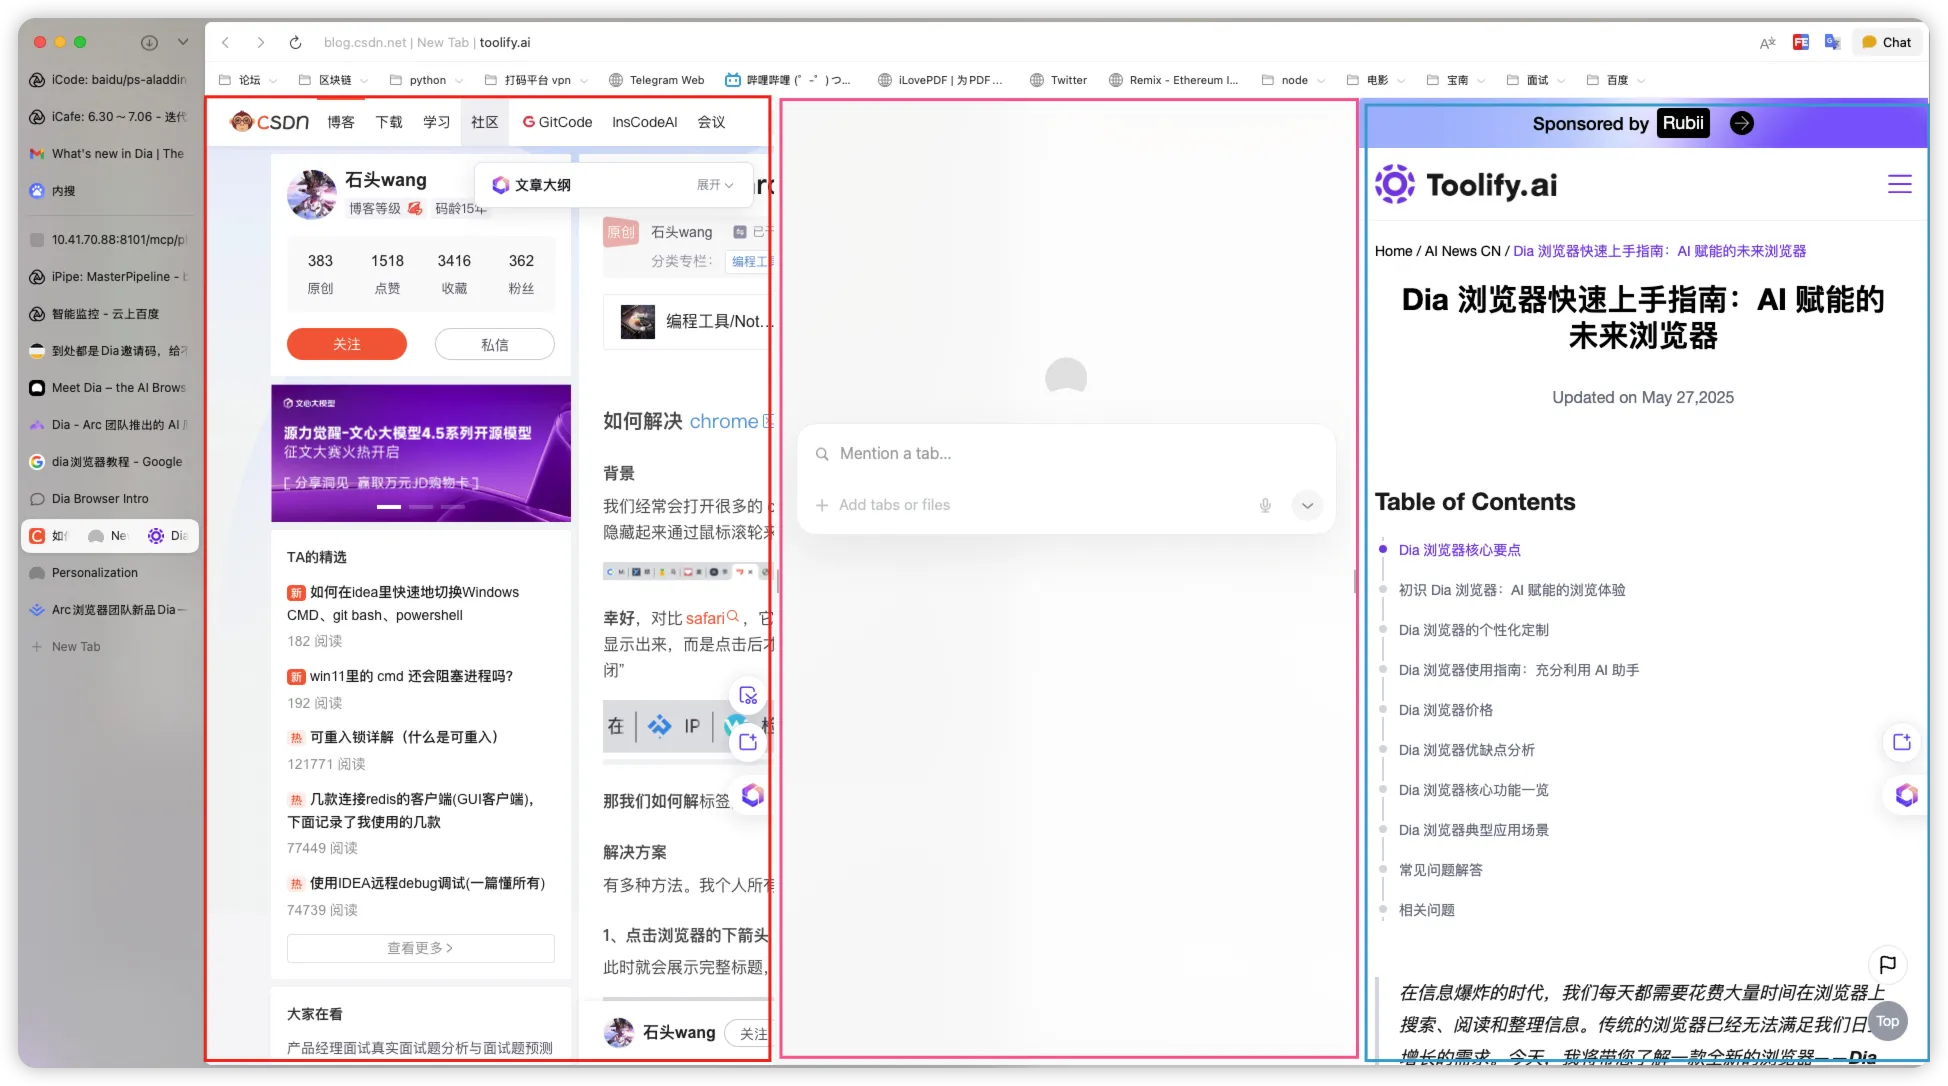Switch to Personalization sidebar tab
Image resolution: width=1948 pixels, height=1086 pixels.
109,572
